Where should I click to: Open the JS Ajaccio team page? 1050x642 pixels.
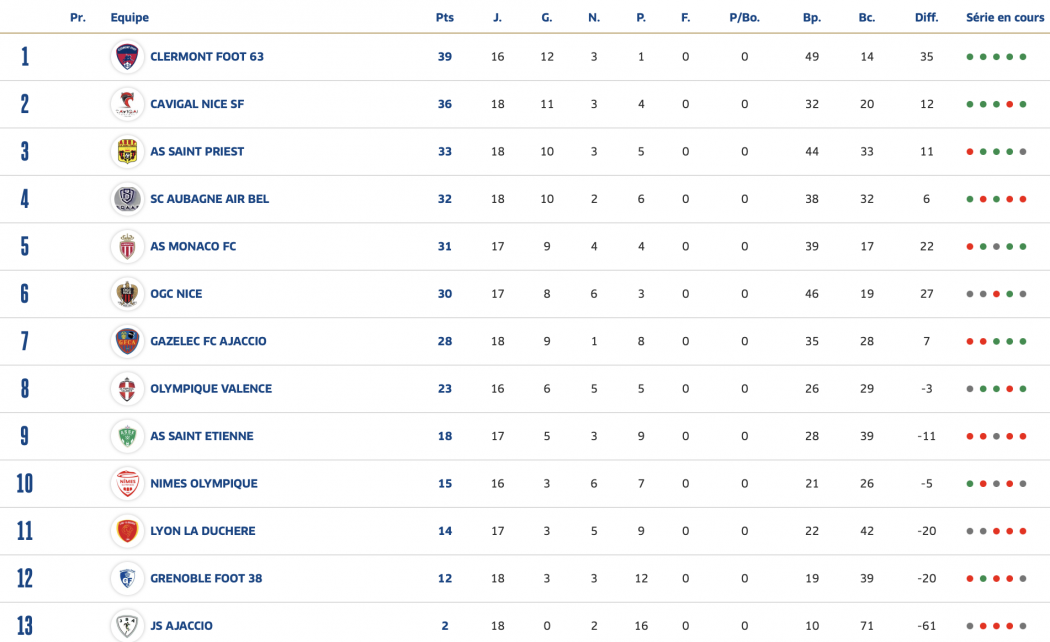pyautogui.click(x=181, y=626)
